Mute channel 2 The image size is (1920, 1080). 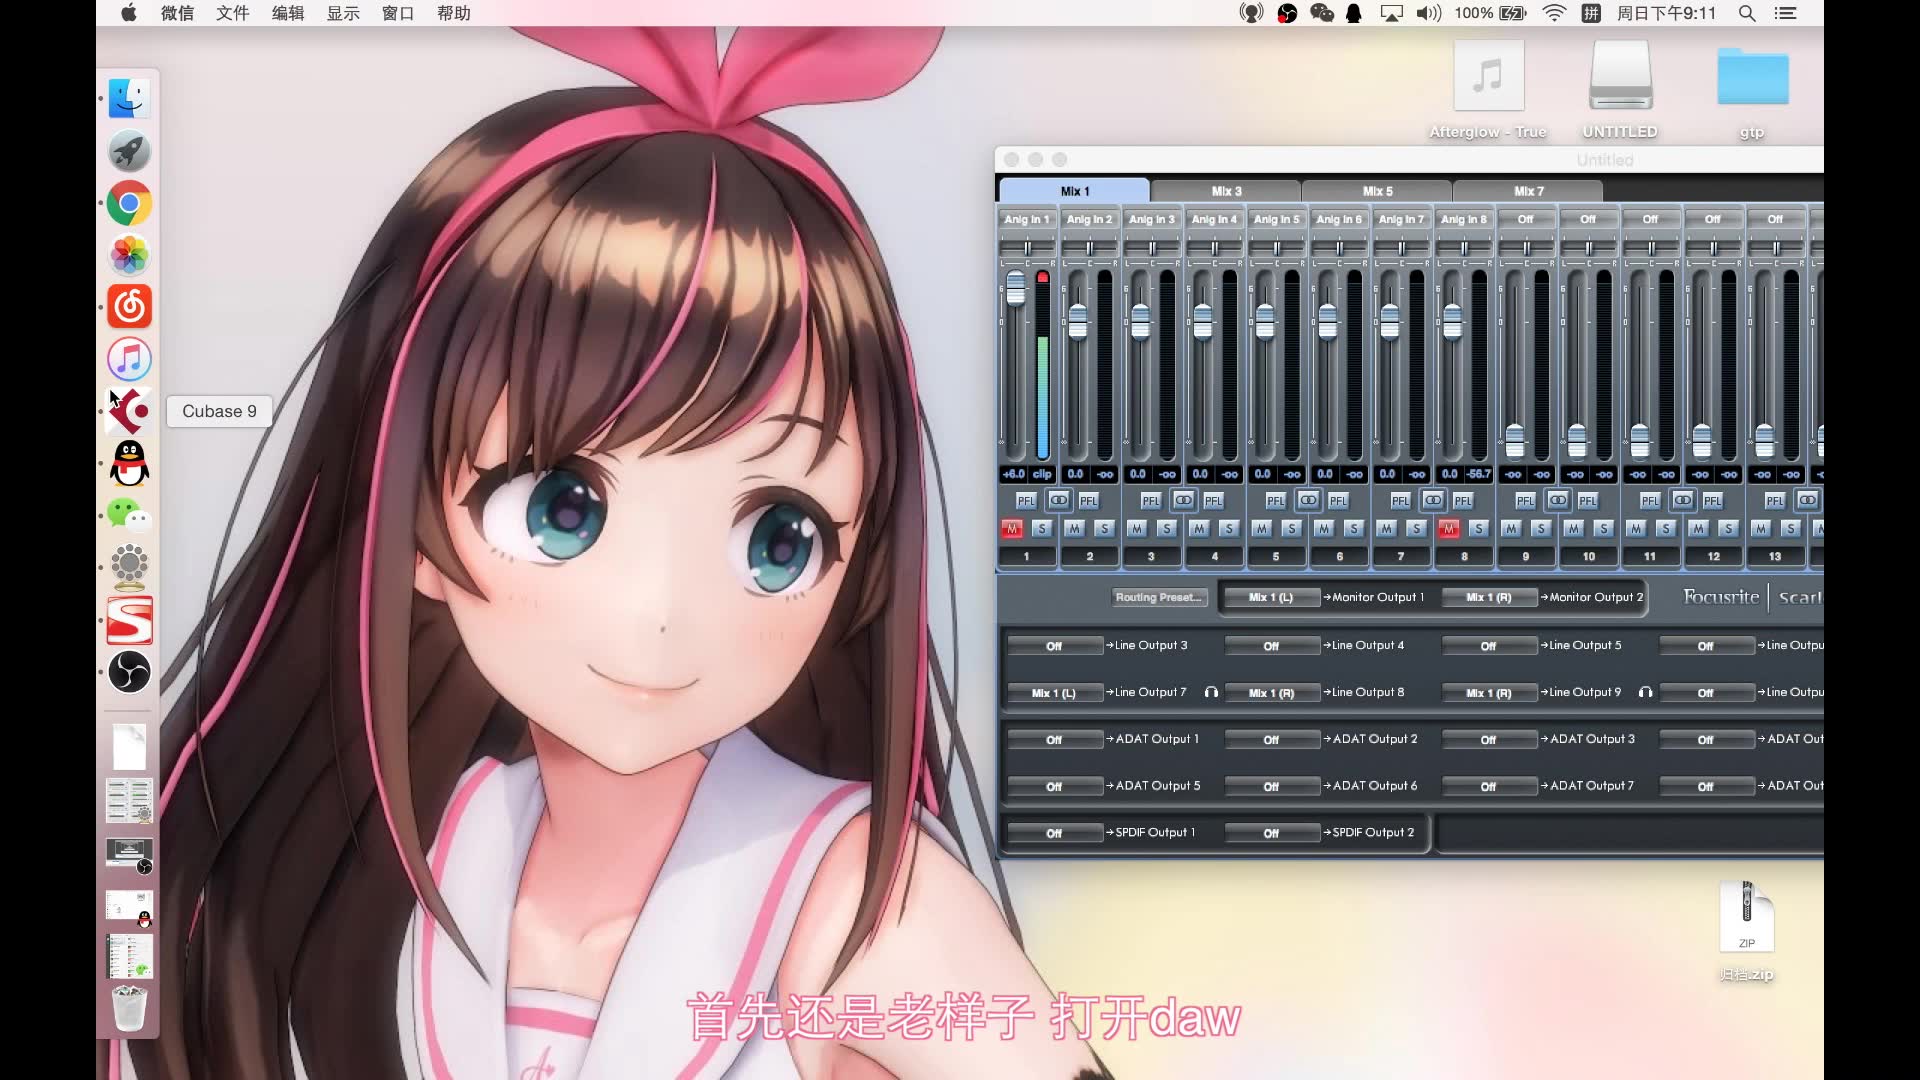point(1074,528)
